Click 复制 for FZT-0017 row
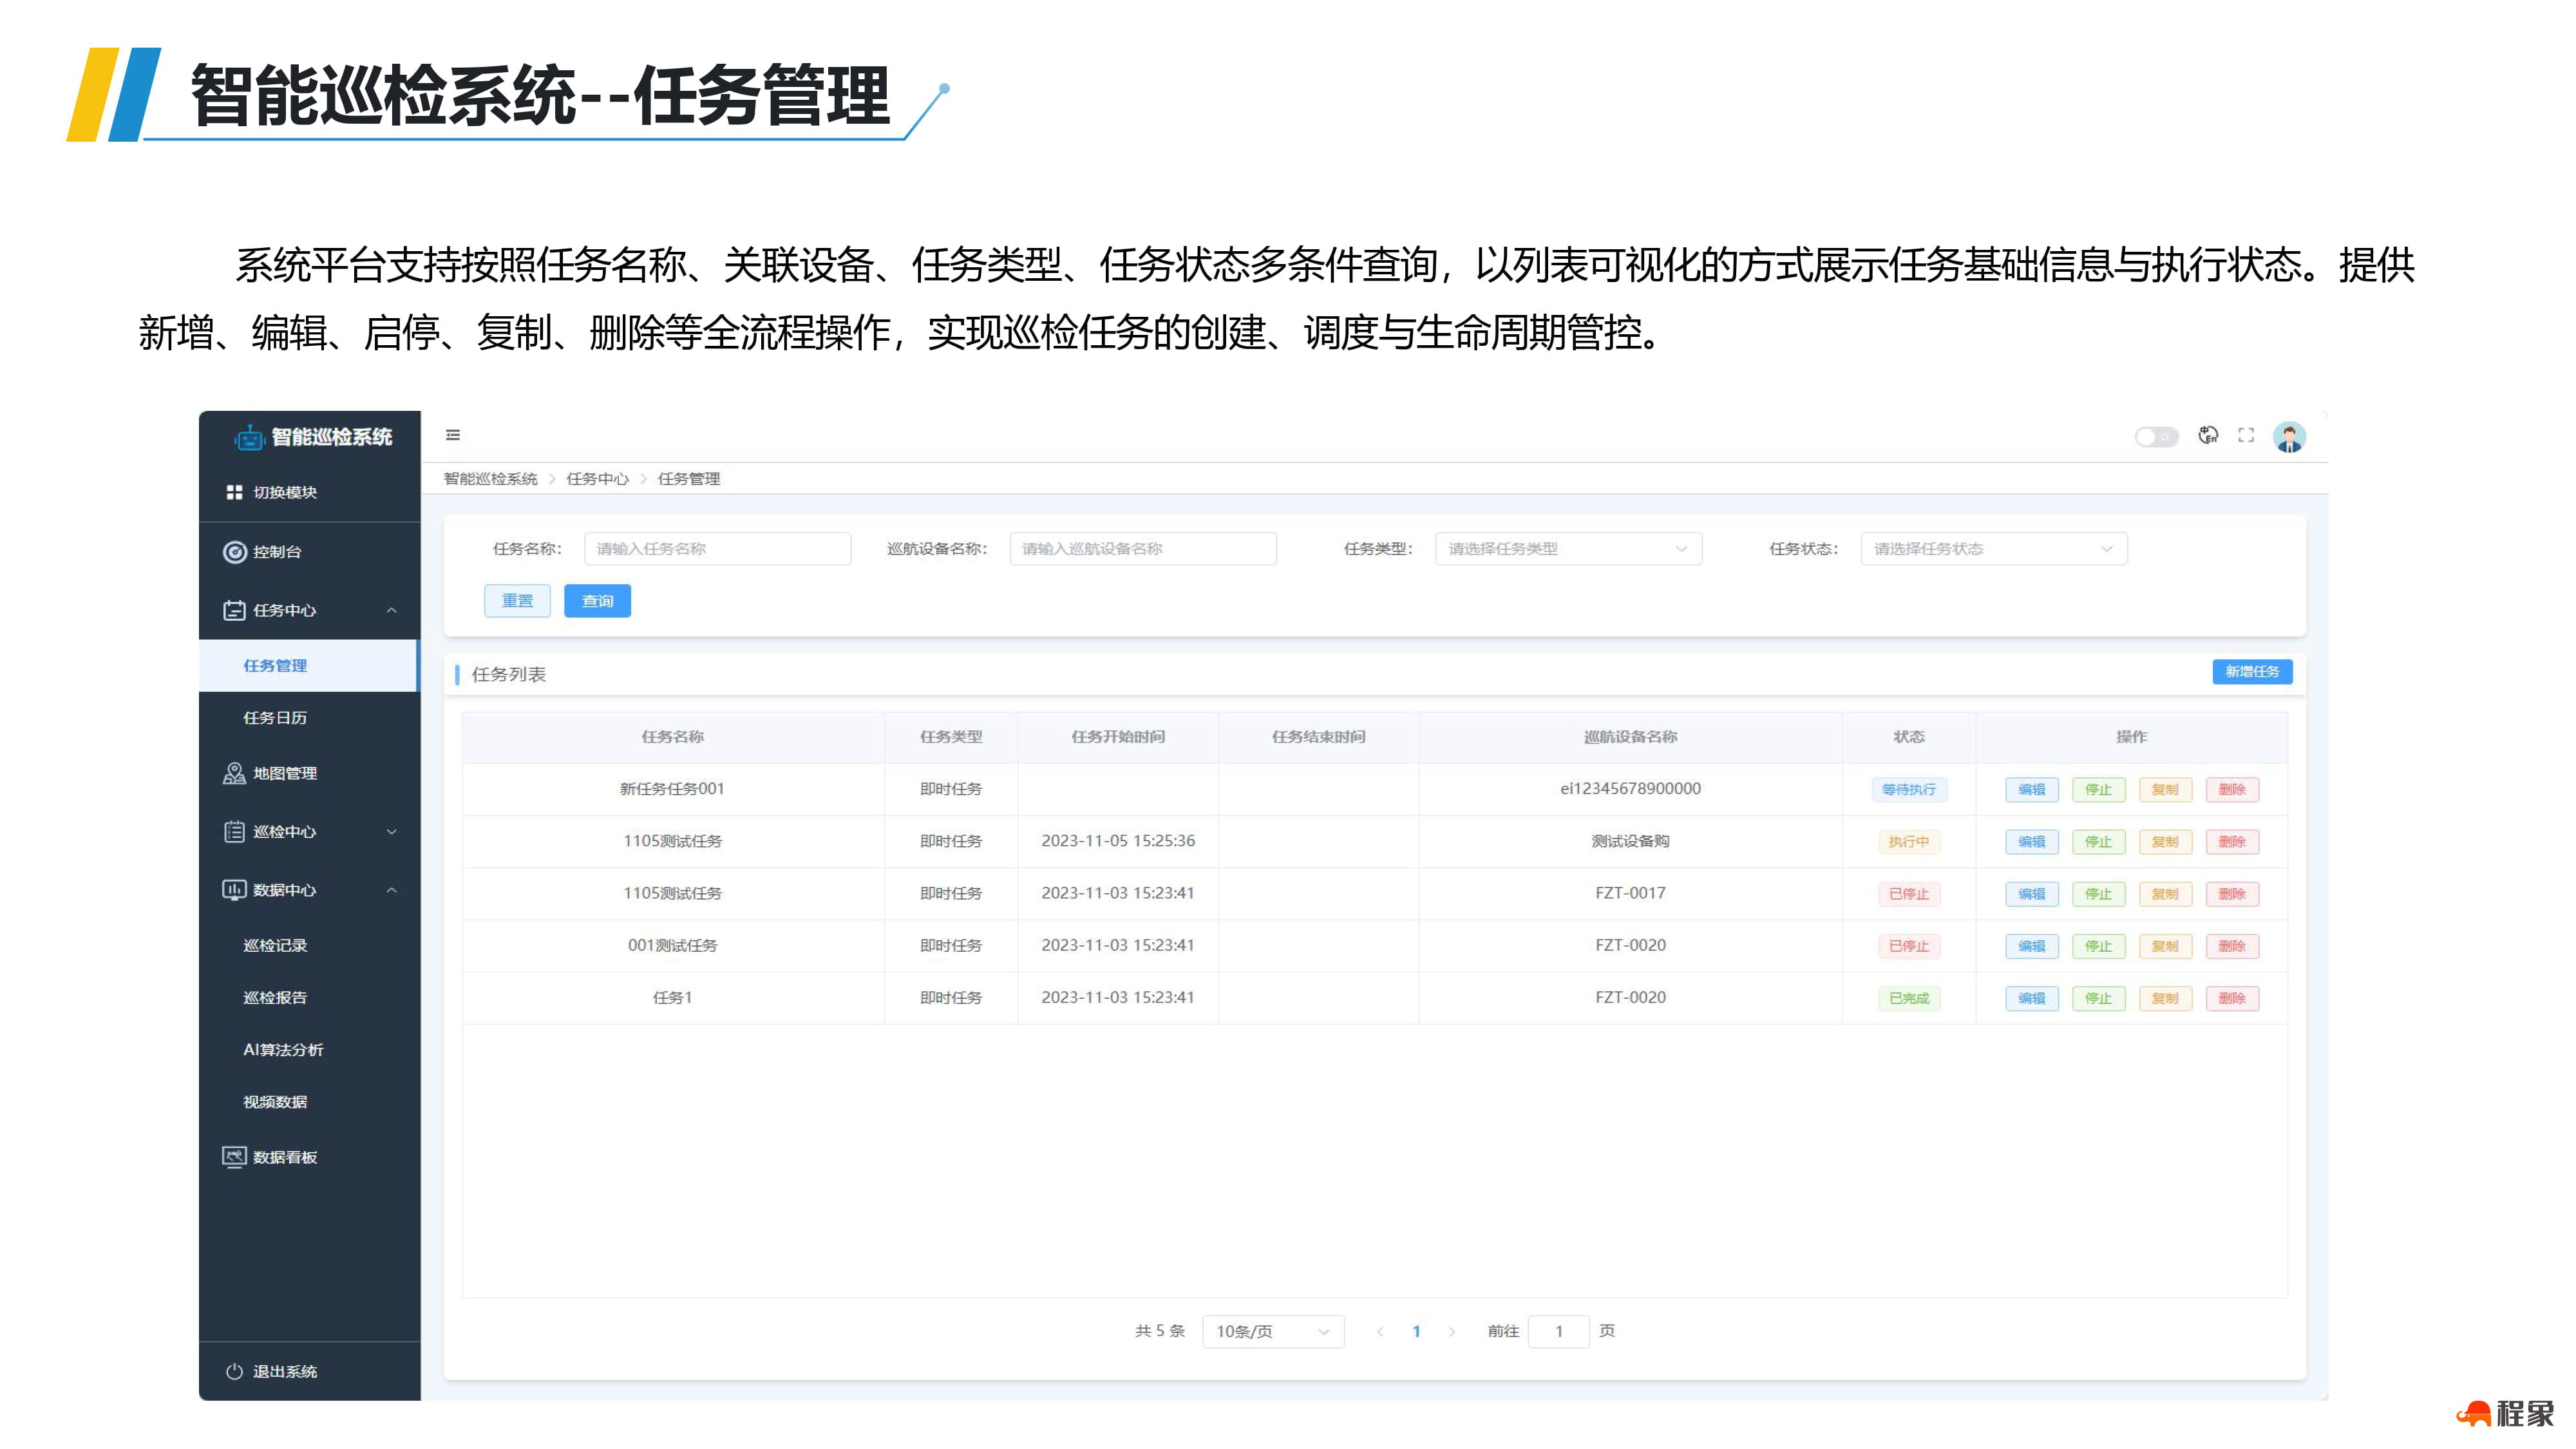2576x1449 pixels. [2165, 894]
